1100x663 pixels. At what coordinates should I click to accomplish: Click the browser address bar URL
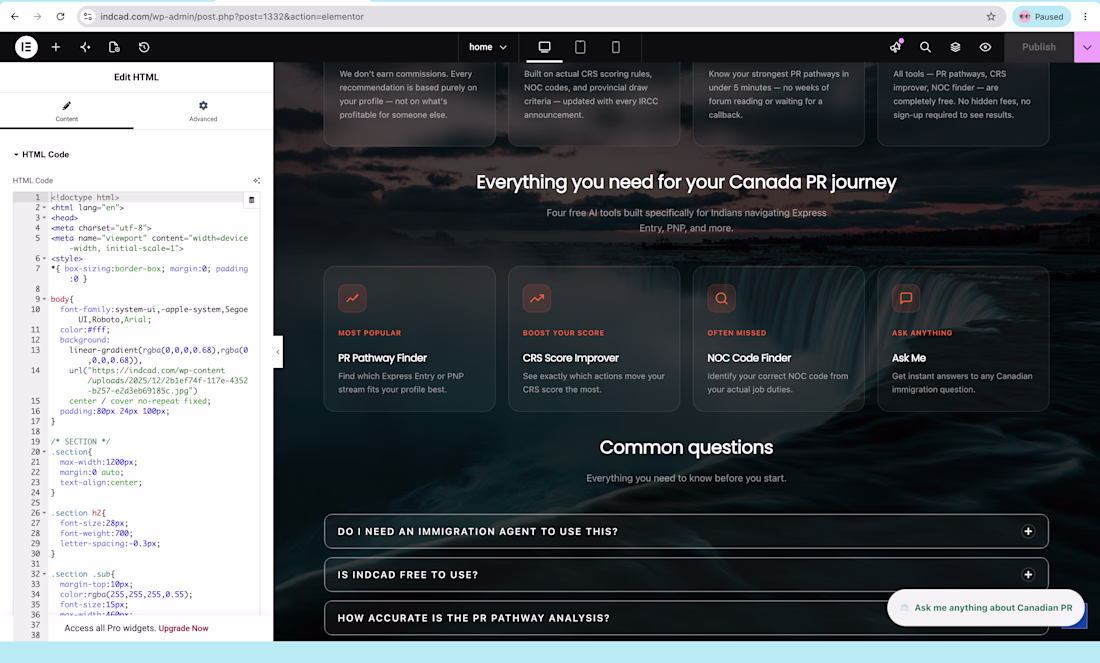tap(232, 16)
